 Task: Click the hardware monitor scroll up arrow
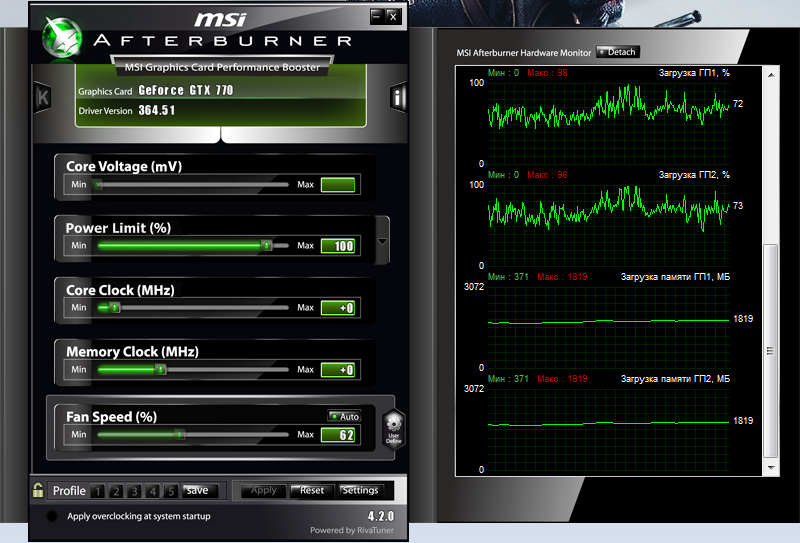(771, 75)
